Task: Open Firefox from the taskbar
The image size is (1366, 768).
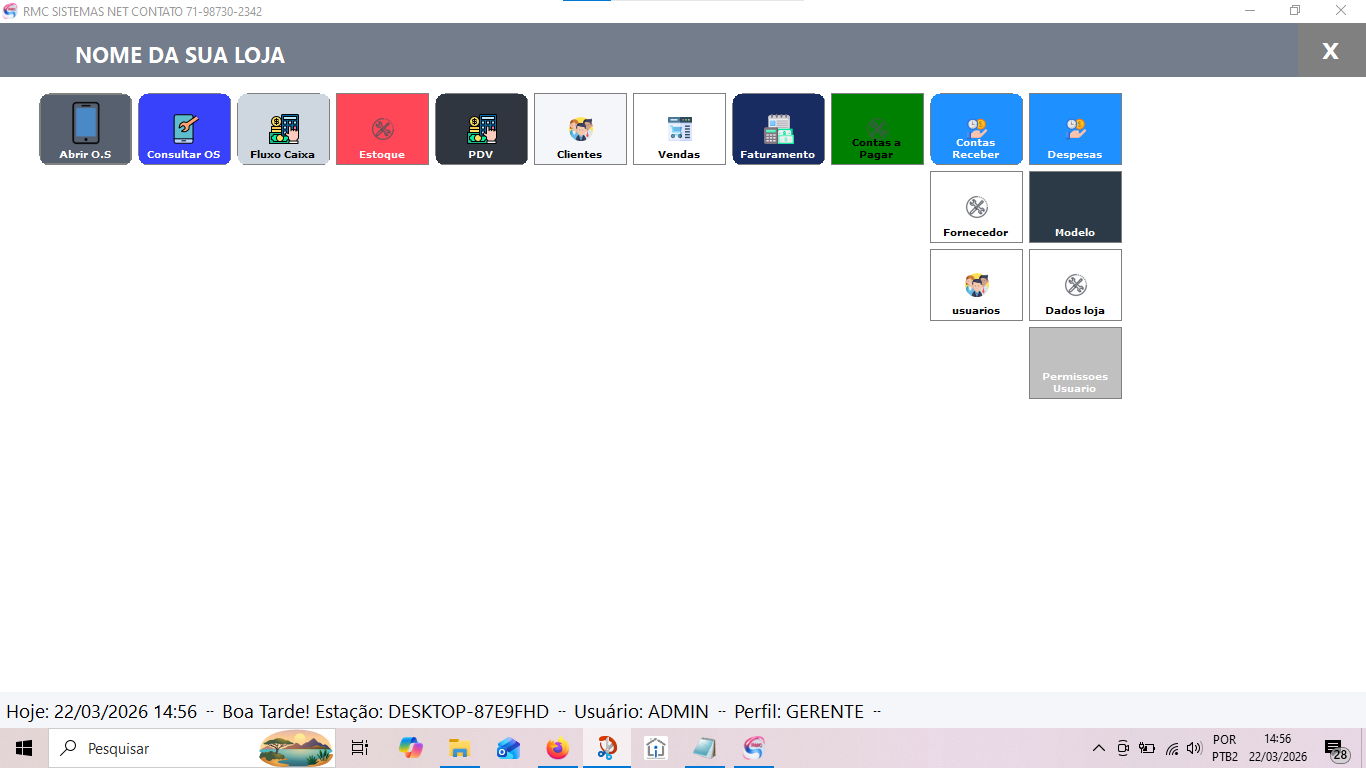Action: tap(557, 748)
